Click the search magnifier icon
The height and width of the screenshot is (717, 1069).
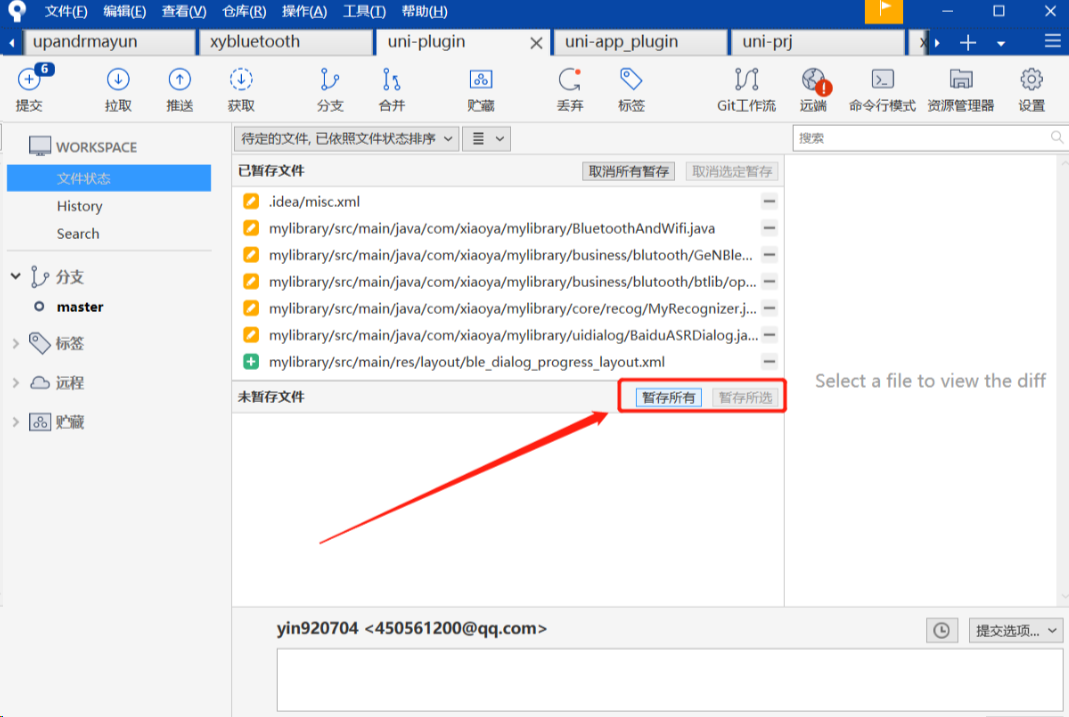(1057, 138)
